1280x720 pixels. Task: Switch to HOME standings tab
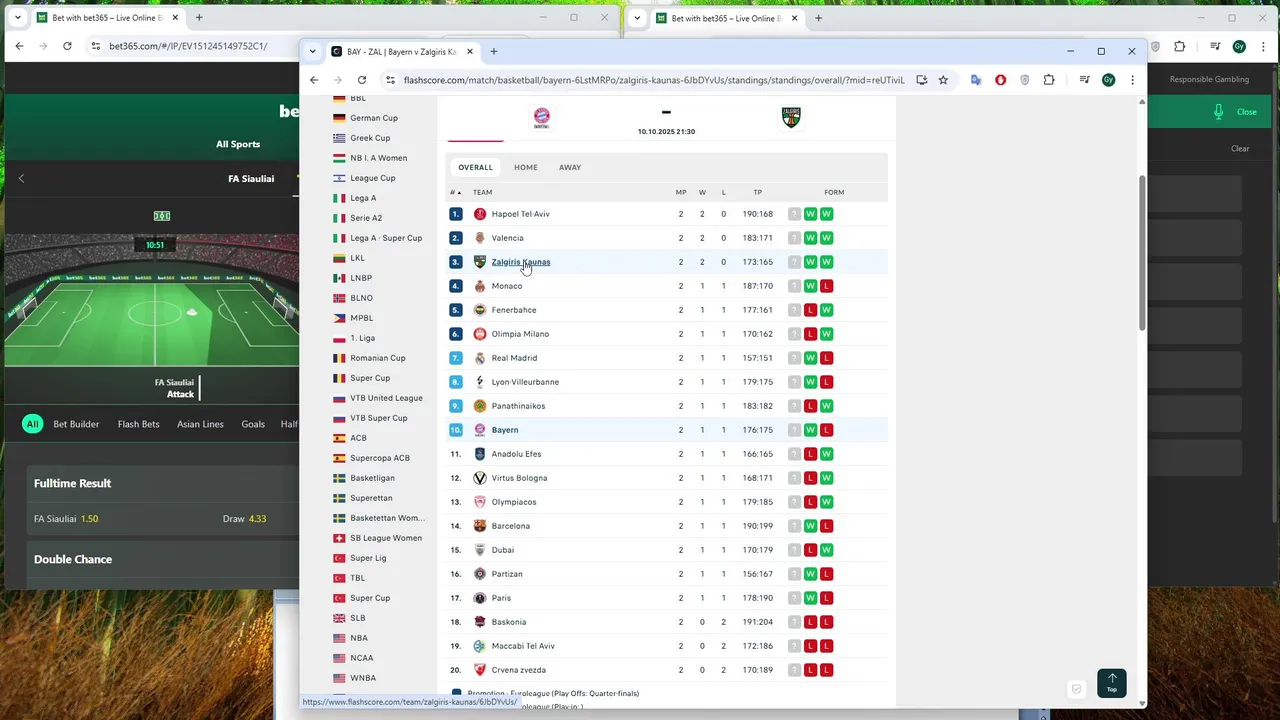[x=526, y=167]
